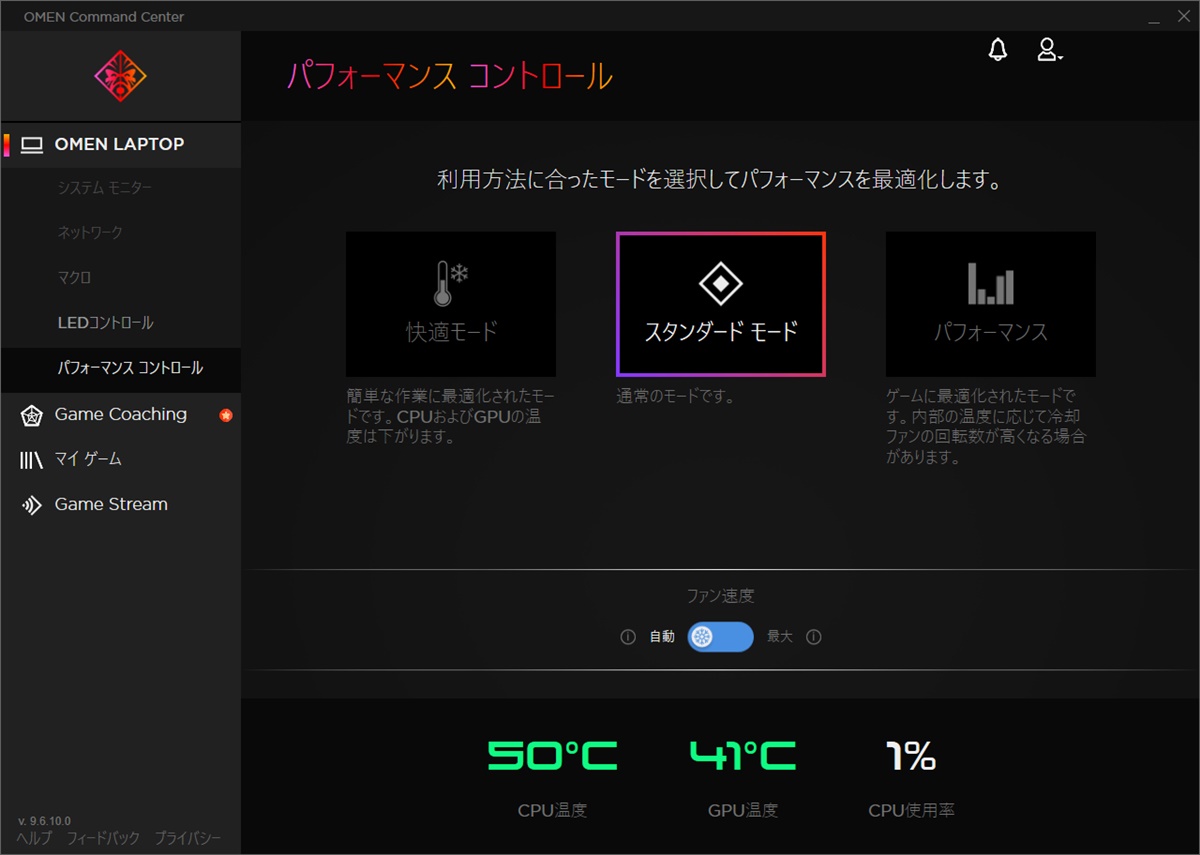
Task: Click the bar chart icon of パフォーマンス
Action: click(991, 284)
